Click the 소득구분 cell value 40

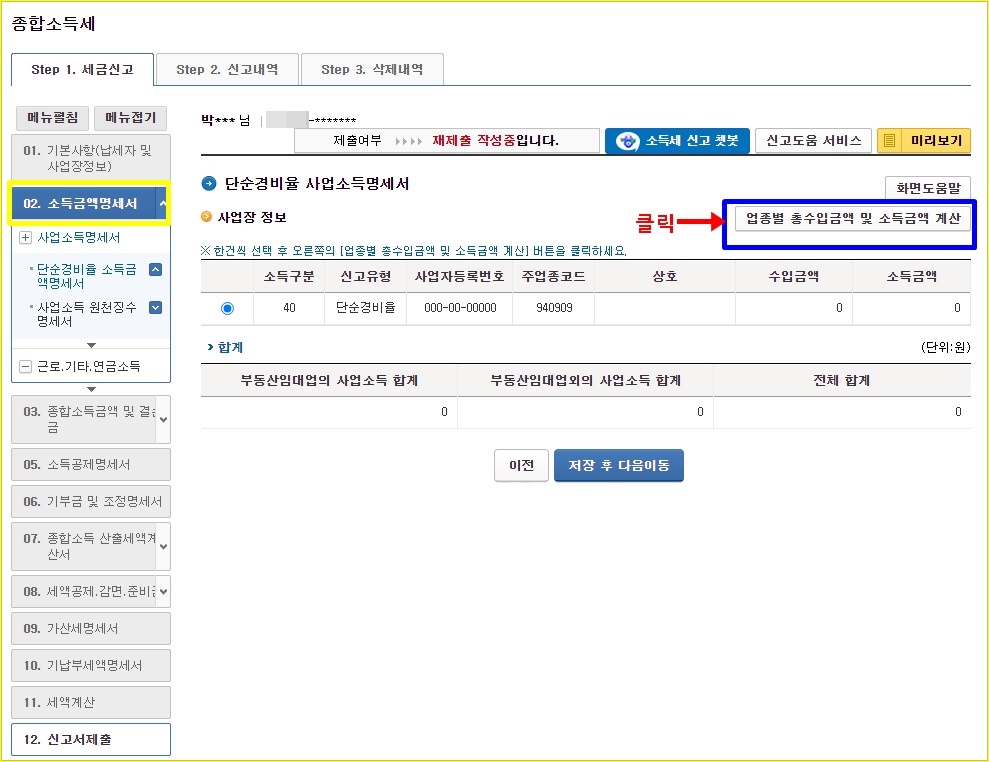pyautogui.click(x=289, y=308)
